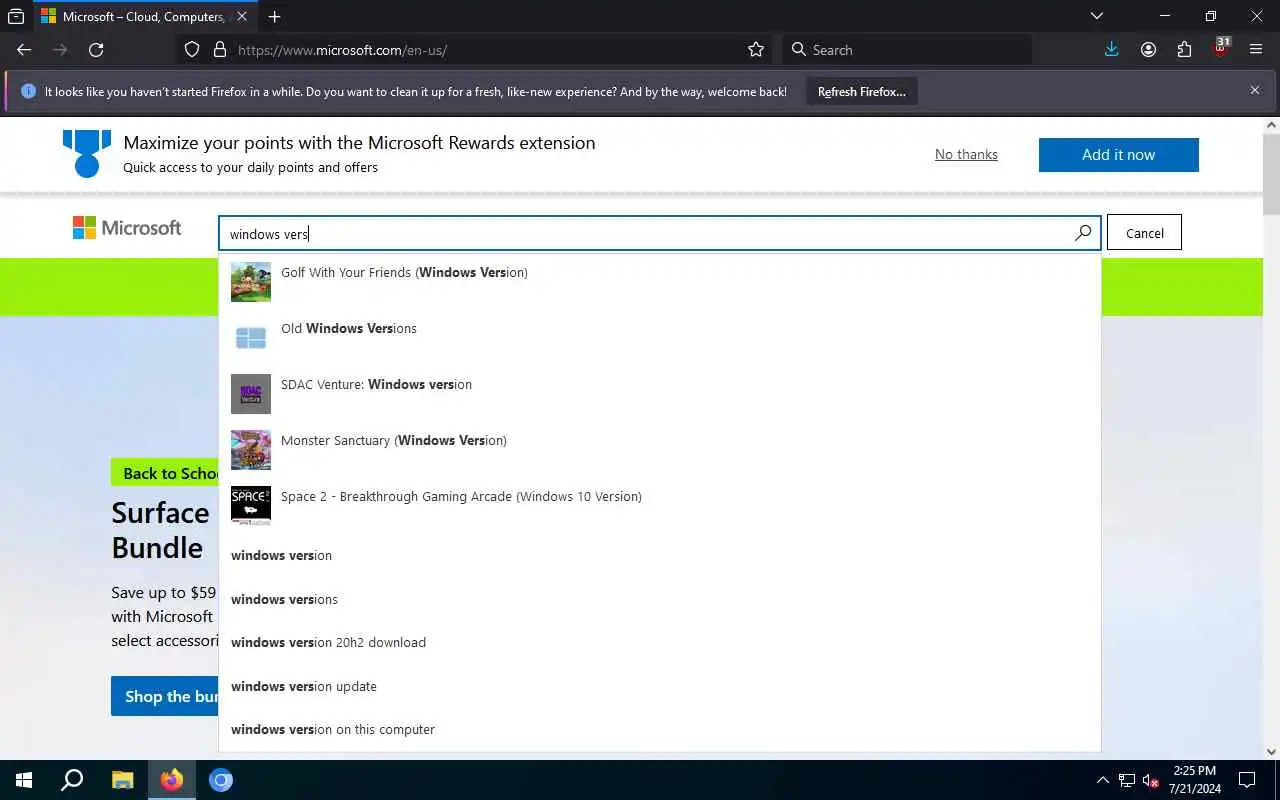The image size is (1280, 800).
Task: Click the red extension badge icon
Action: [1220, 48]
